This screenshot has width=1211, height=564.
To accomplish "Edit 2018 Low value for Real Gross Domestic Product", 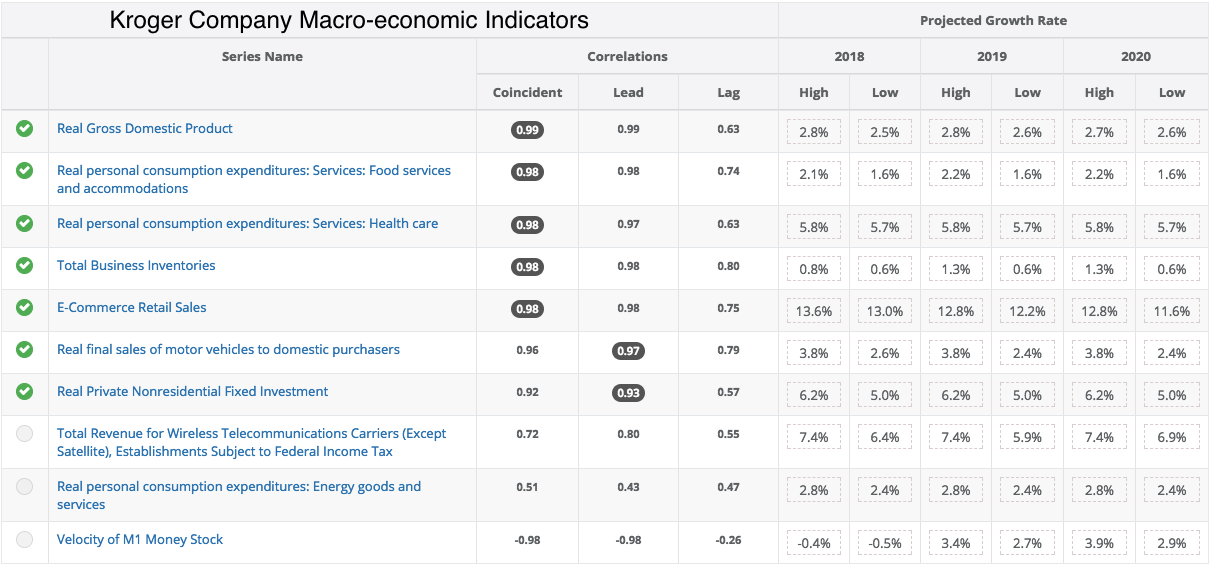I will coord(885,132).
